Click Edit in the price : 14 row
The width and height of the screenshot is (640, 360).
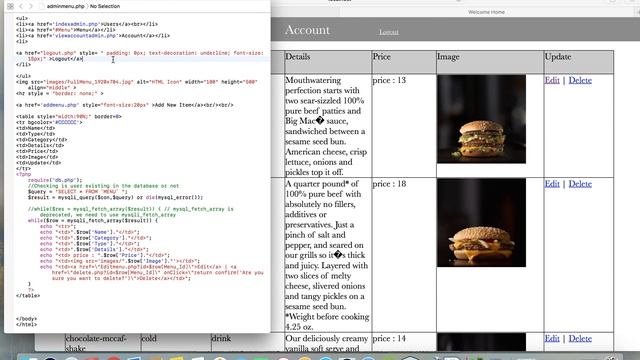[552, 338]
